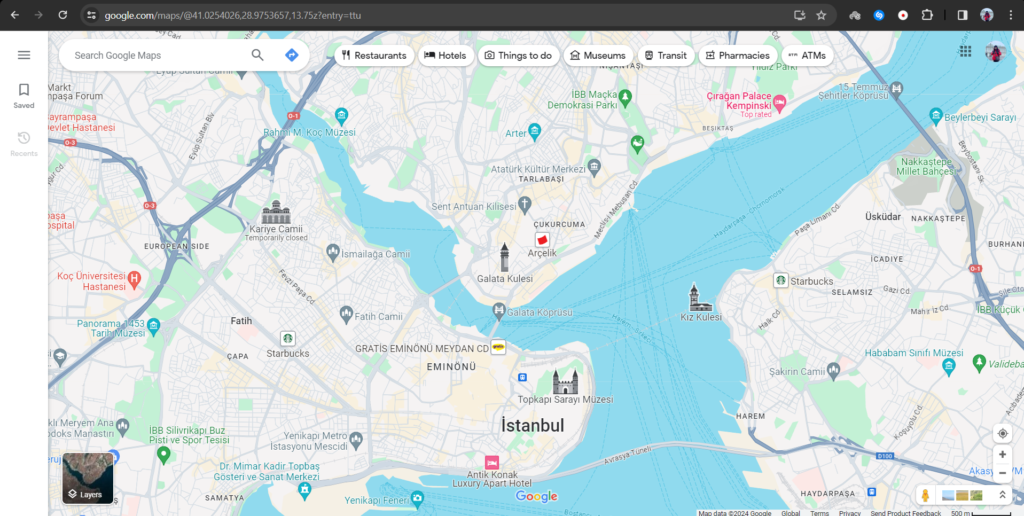Select the Arçelik store marker
The height and width of the screenshot is (516, 1024).
click(542, 239)
